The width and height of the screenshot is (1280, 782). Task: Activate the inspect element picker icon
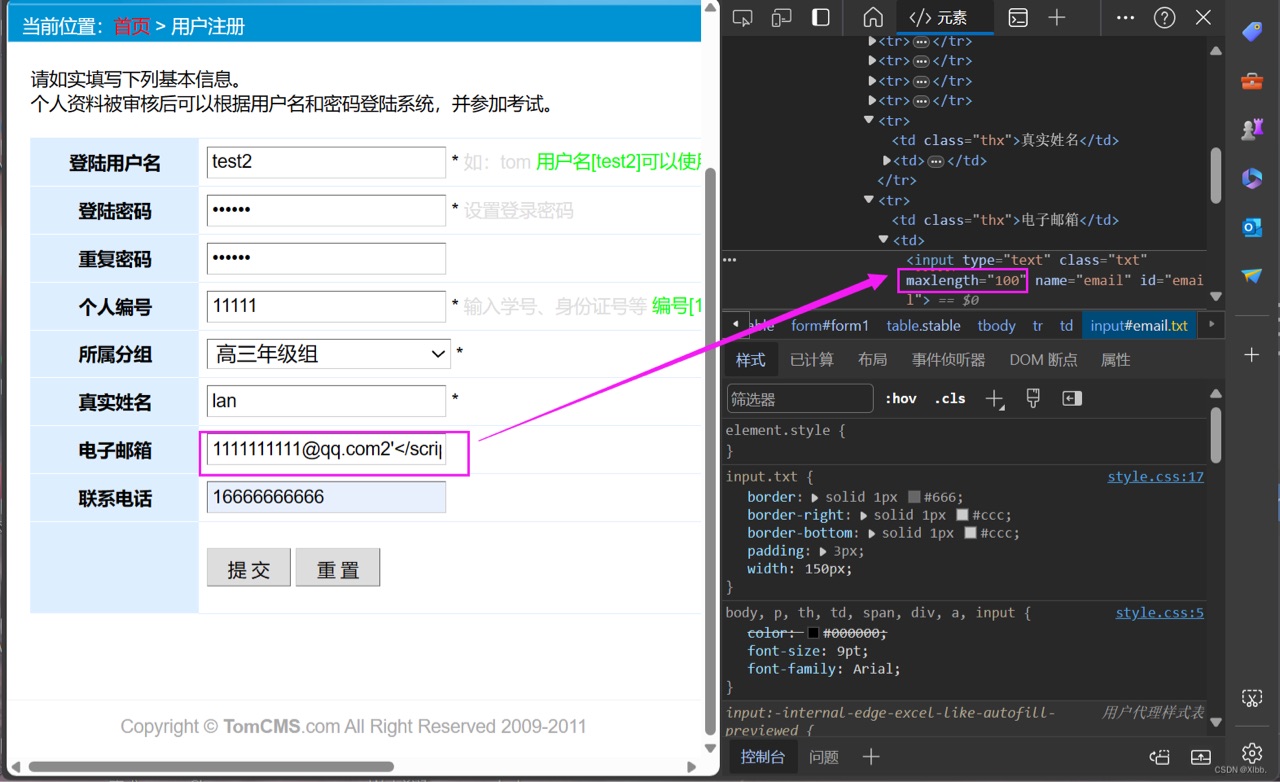click(x=742, y=18)
